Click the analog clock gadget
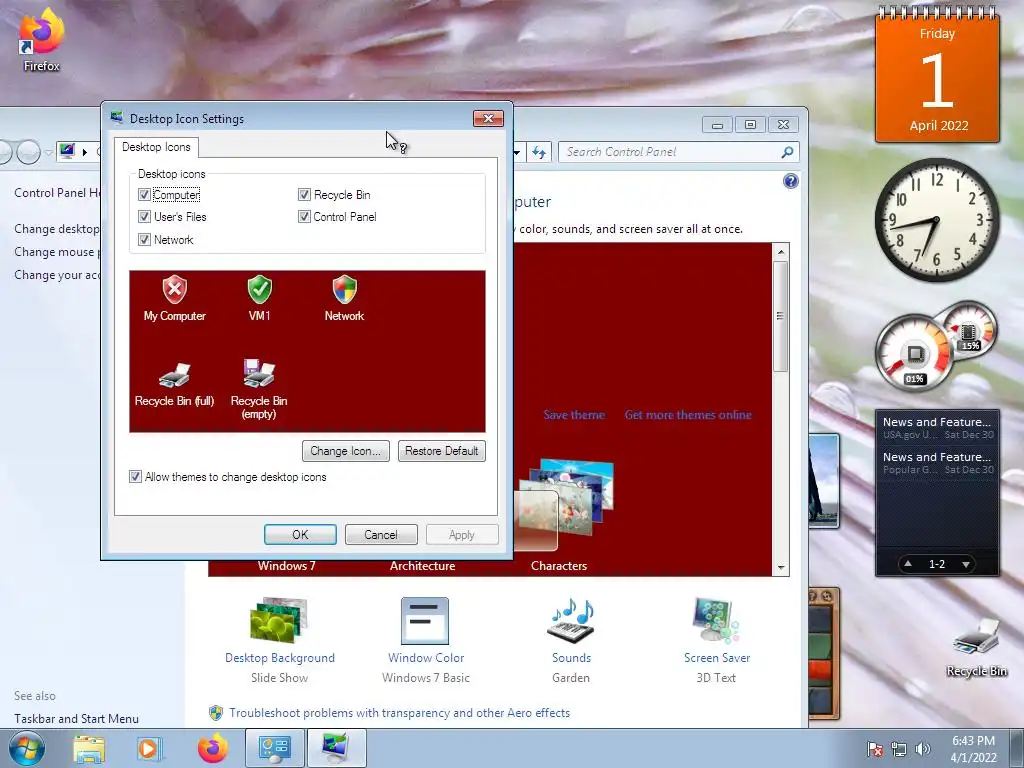 [x=936, y=220]
